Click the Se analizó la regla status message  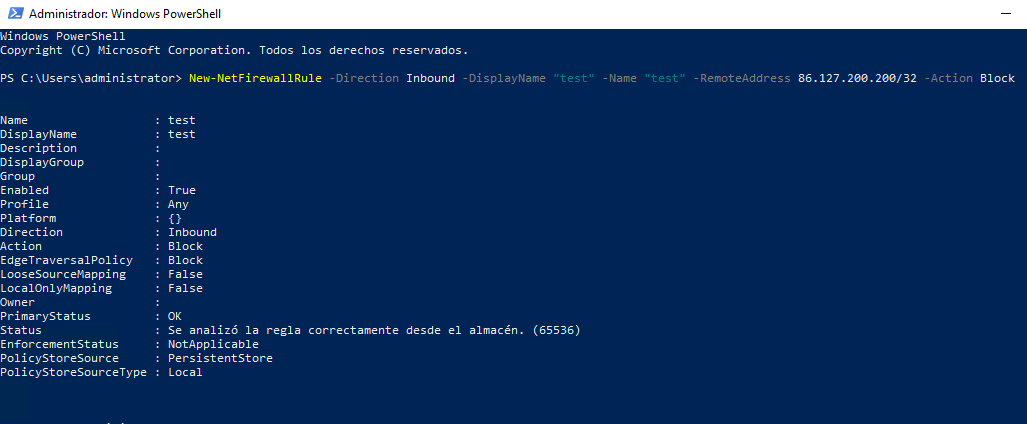tap(374, 330)
